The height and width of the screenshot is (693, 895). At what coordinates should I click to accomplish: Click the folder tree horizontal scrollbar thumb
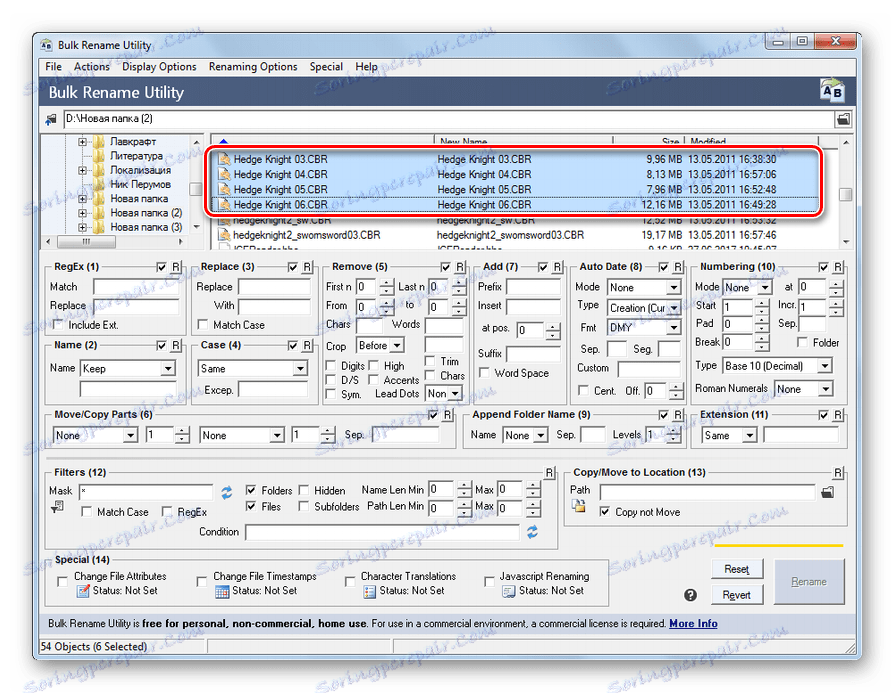point(86,241)
